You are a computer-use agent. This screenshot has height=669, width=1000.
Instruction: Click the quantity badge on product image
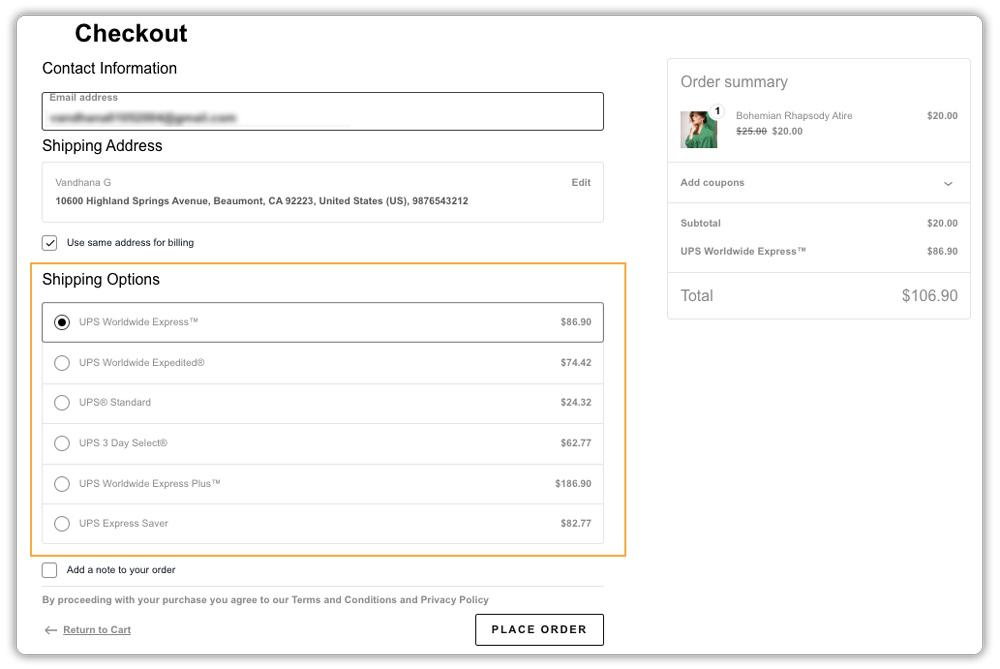[x=717, y=111]
